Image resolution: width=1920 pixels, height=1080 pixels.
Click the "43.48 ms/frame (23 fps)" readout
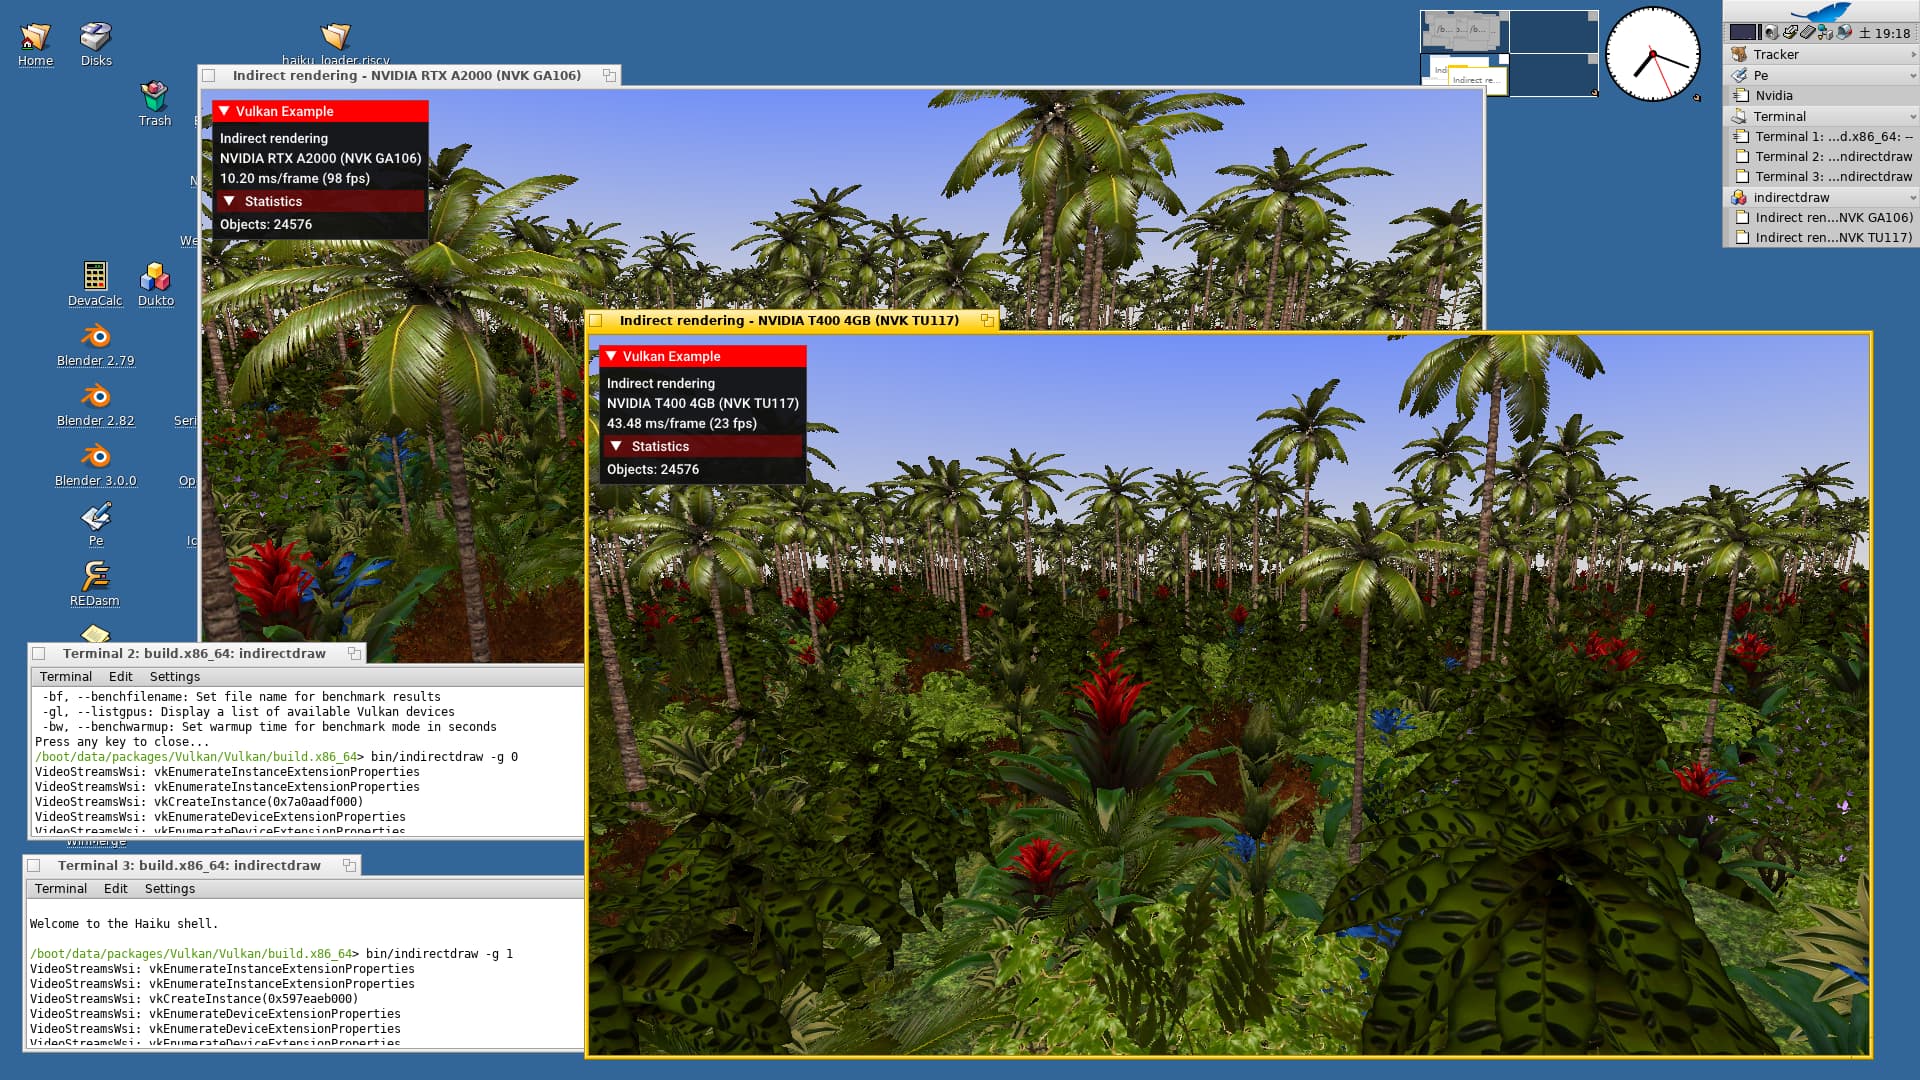point(682,423)
